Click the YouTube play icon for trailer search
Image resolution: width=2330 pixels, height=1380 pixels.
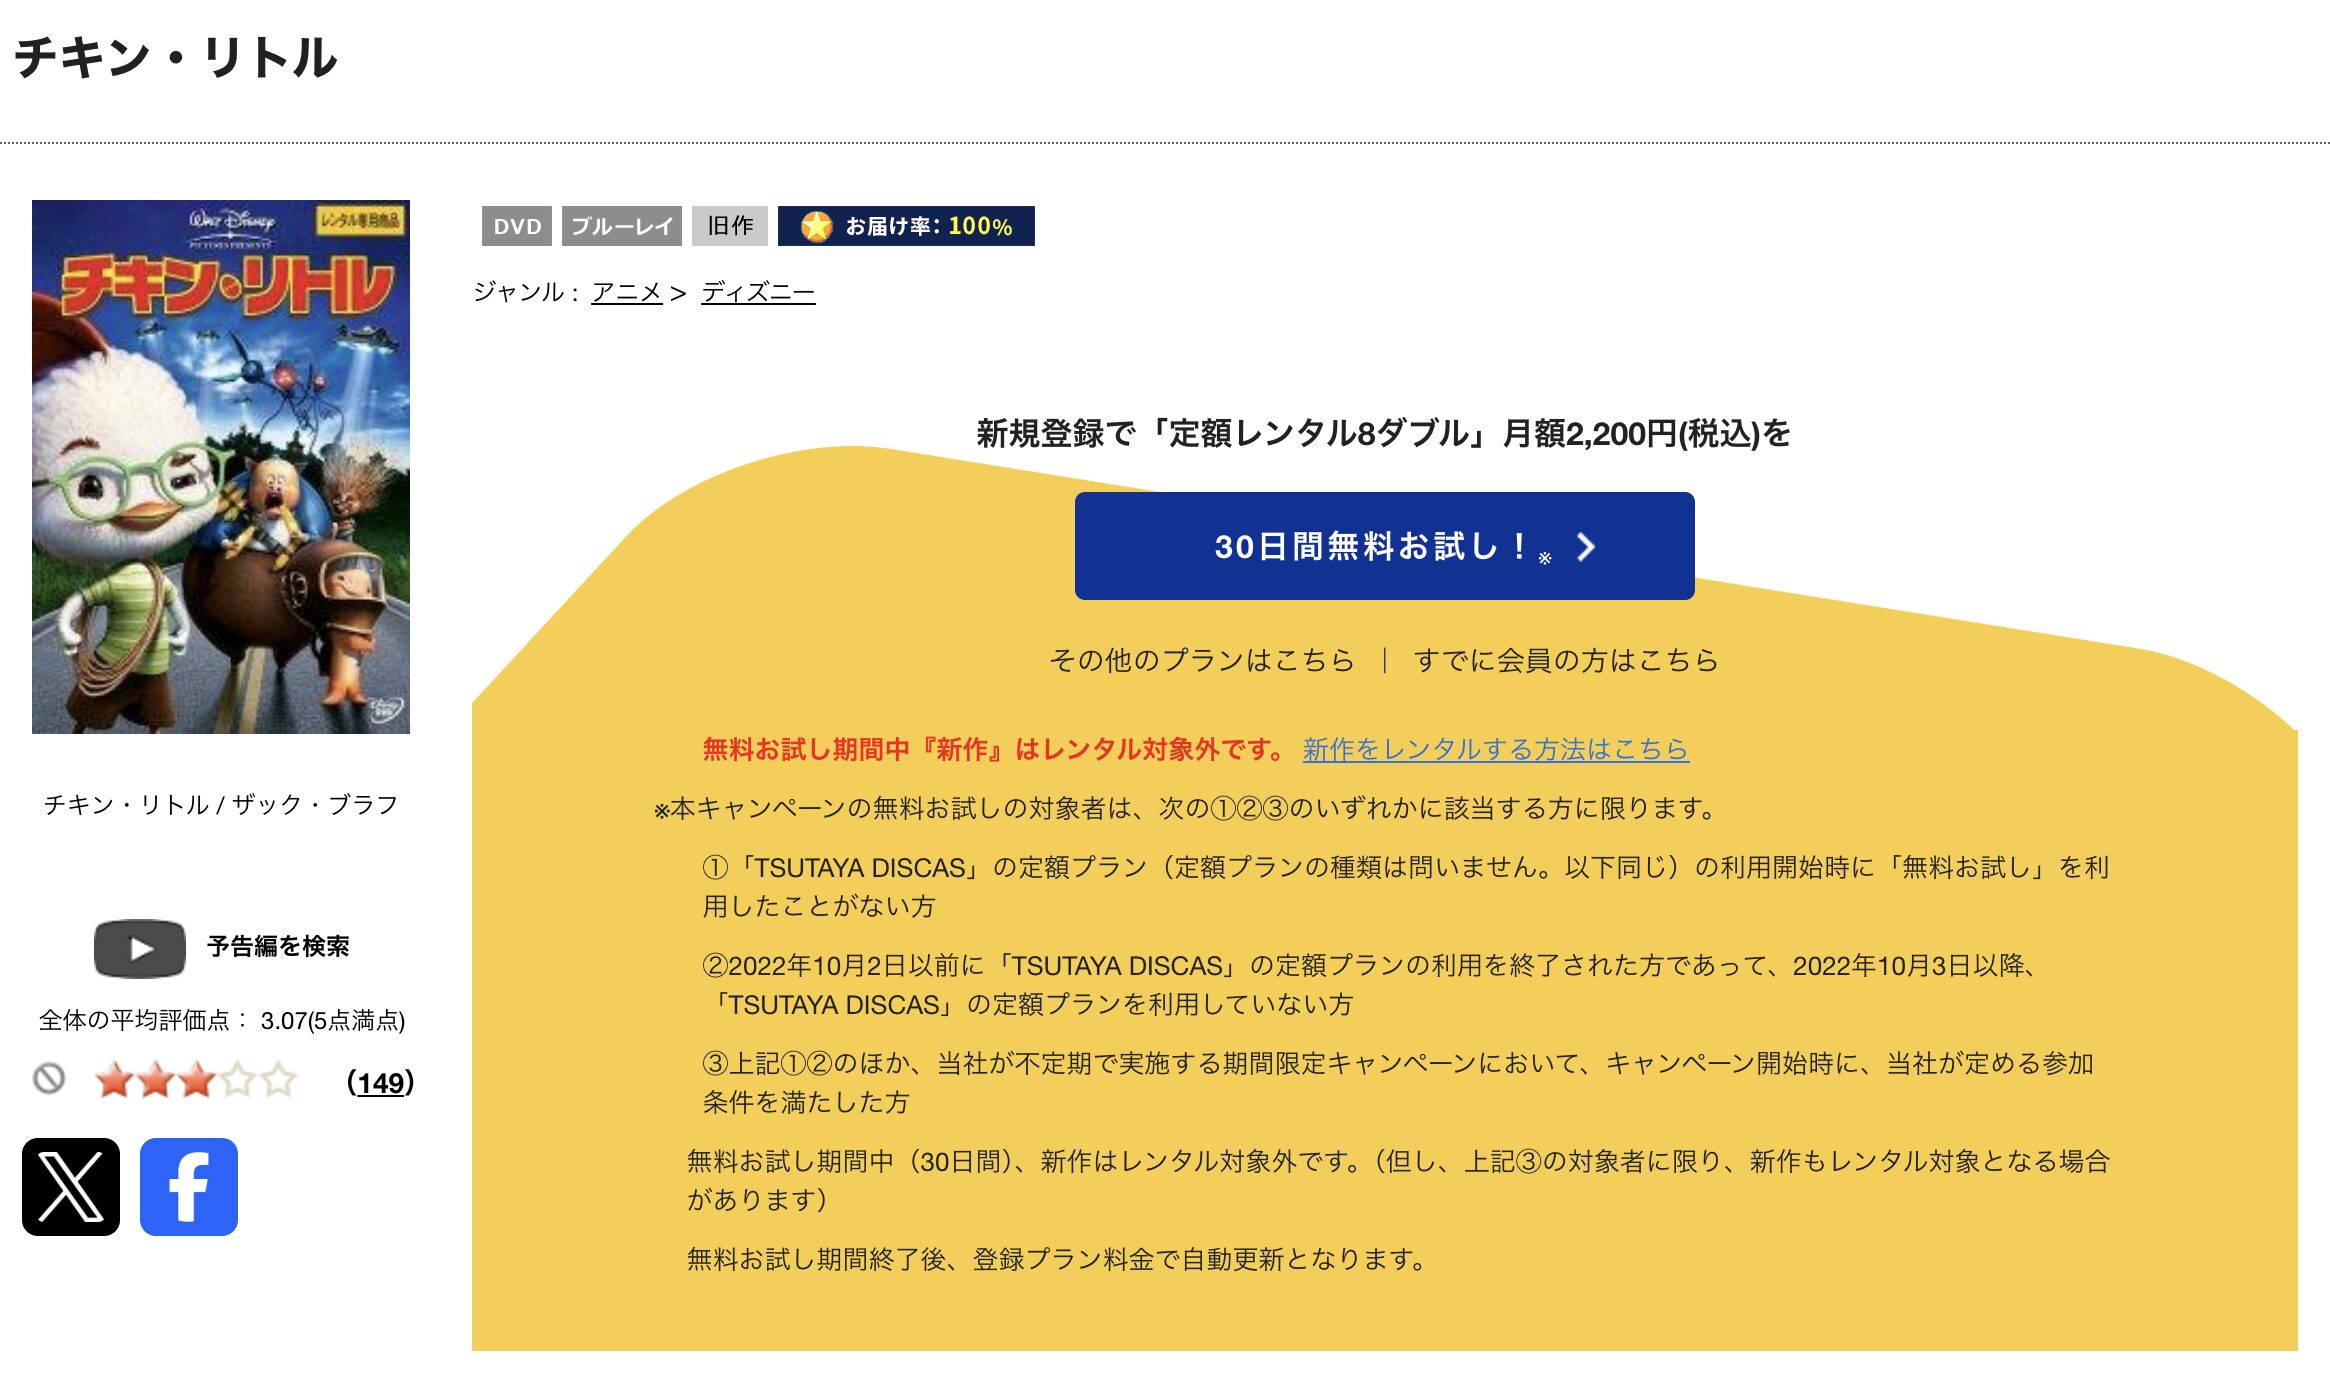[x=140, y=948]
